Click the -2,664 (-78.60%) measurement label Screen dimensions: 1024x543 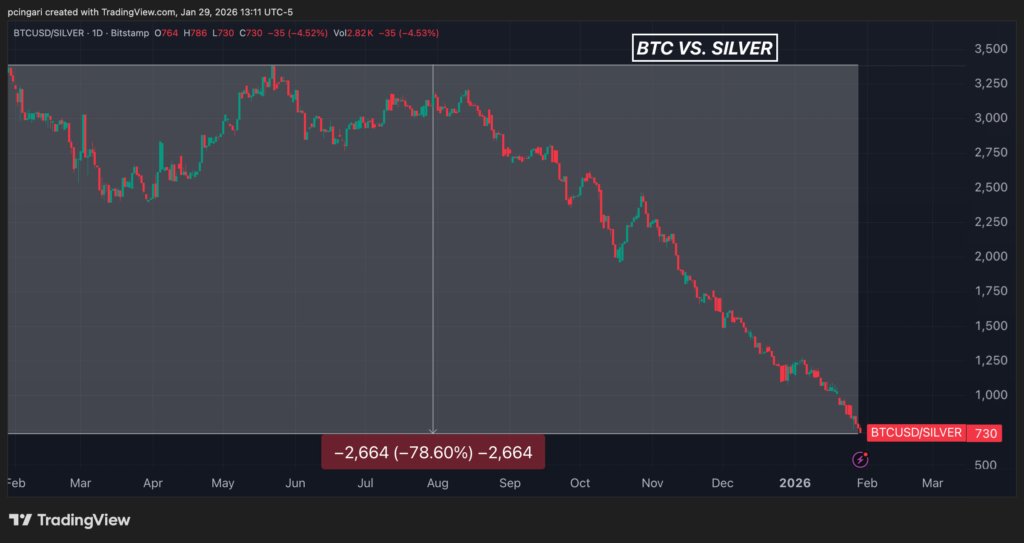pyautogui.click(x=433, y=452)
